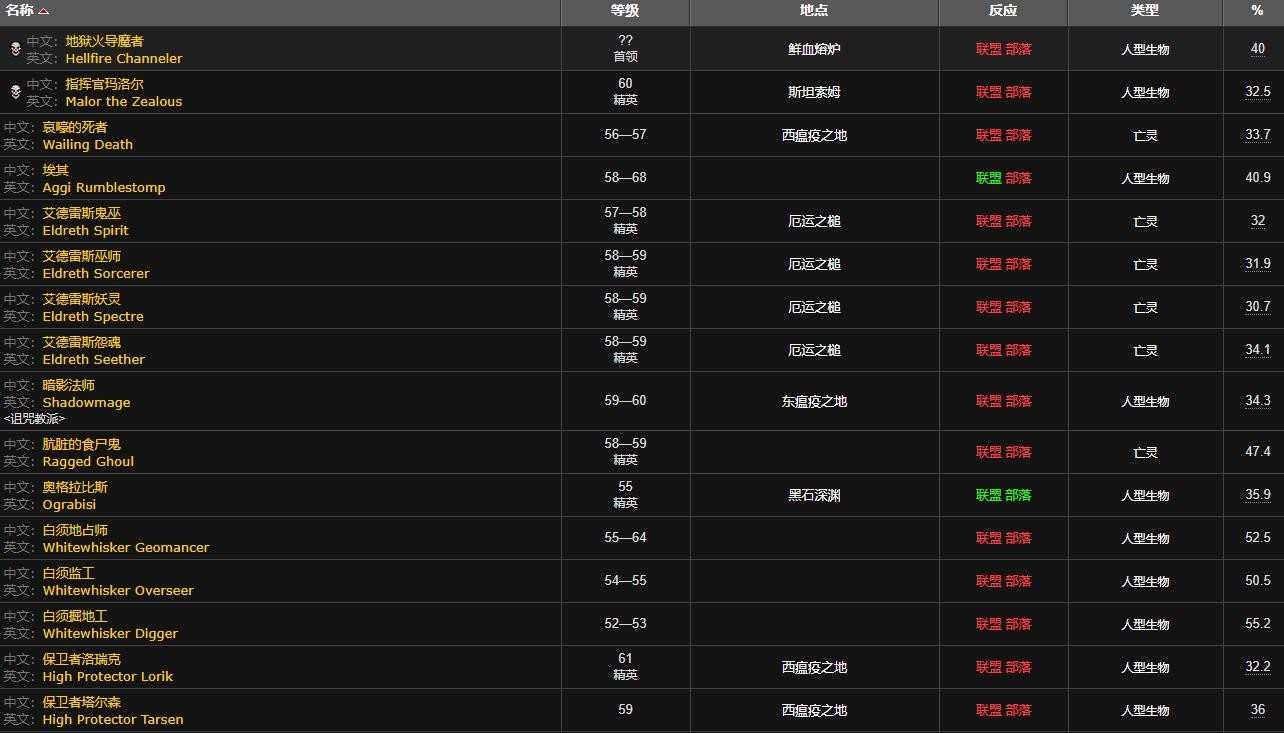This screenshot has height=733, width=1284.
Task: Open Wailing Death NPC link
Action: [x=88, y=144]
